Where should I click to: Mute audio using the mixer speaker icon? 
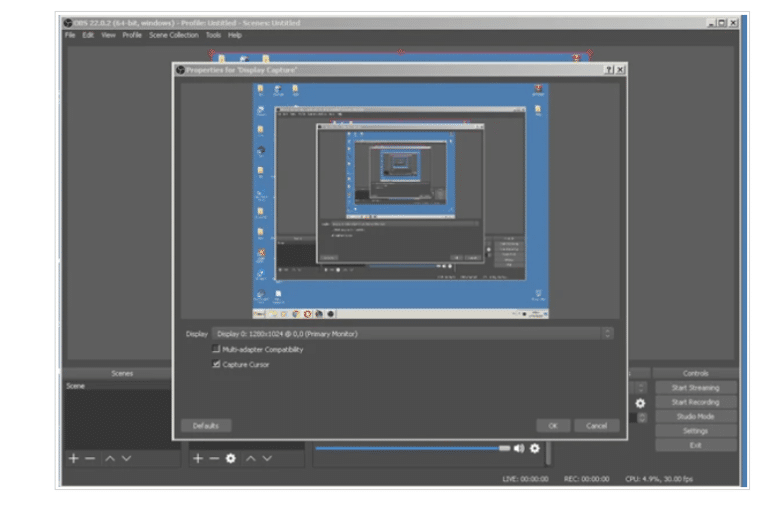519,448
